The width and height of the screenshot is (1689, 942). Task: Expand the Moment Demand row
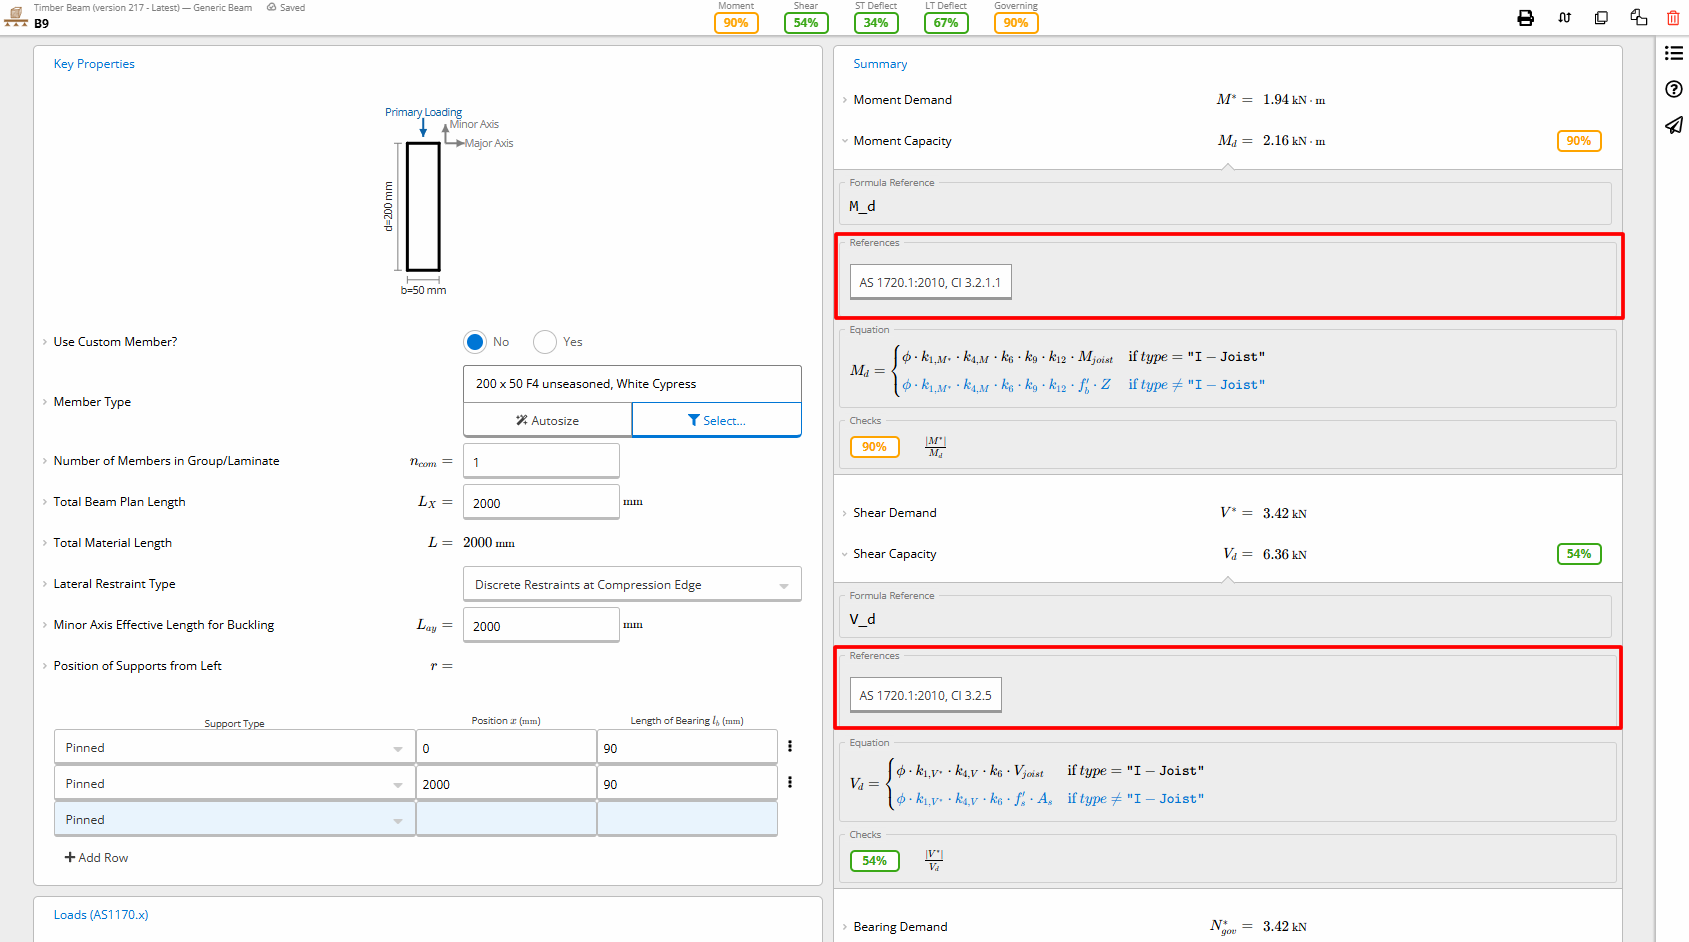point(845,100)
